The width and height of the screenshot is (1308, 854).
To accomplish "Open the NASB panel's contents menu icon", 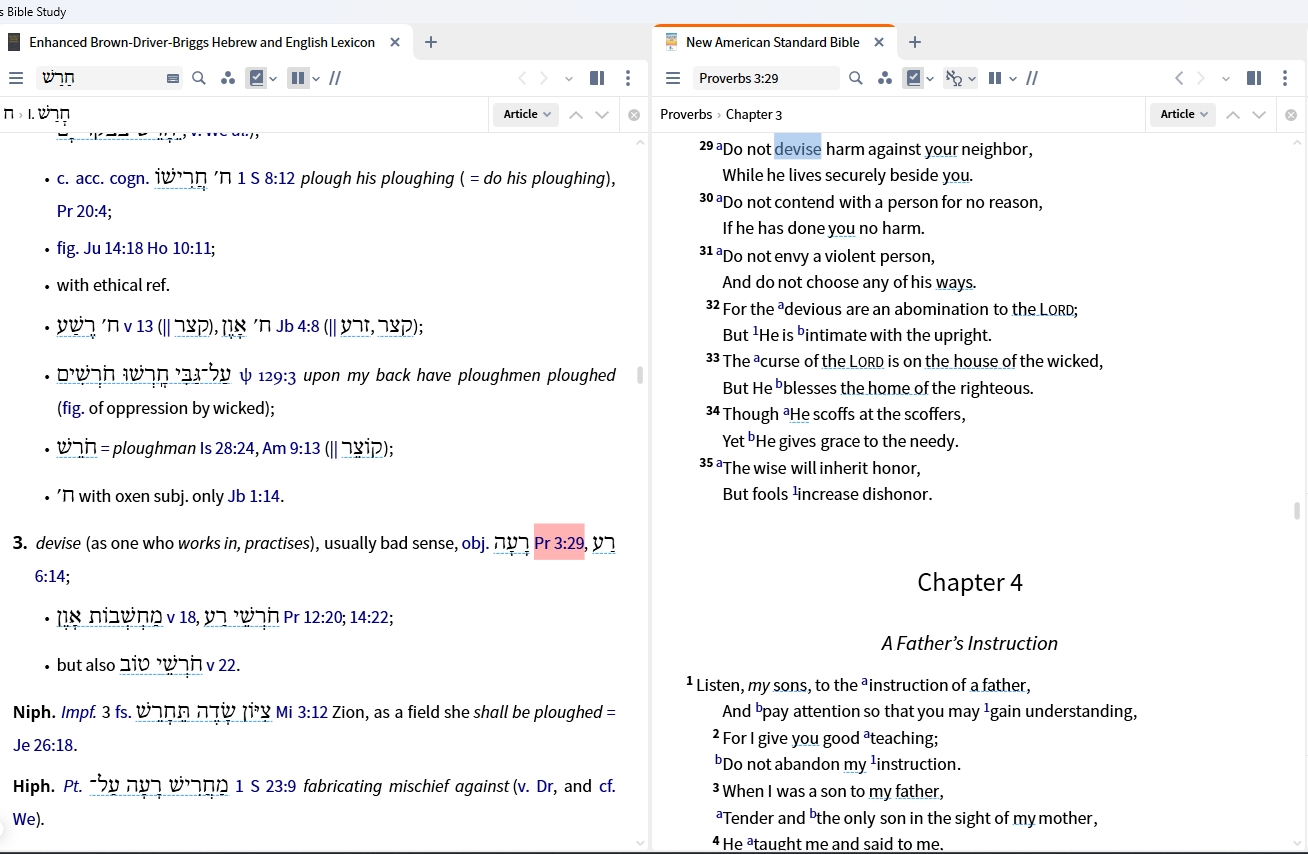I will click(x=673, y=78).
